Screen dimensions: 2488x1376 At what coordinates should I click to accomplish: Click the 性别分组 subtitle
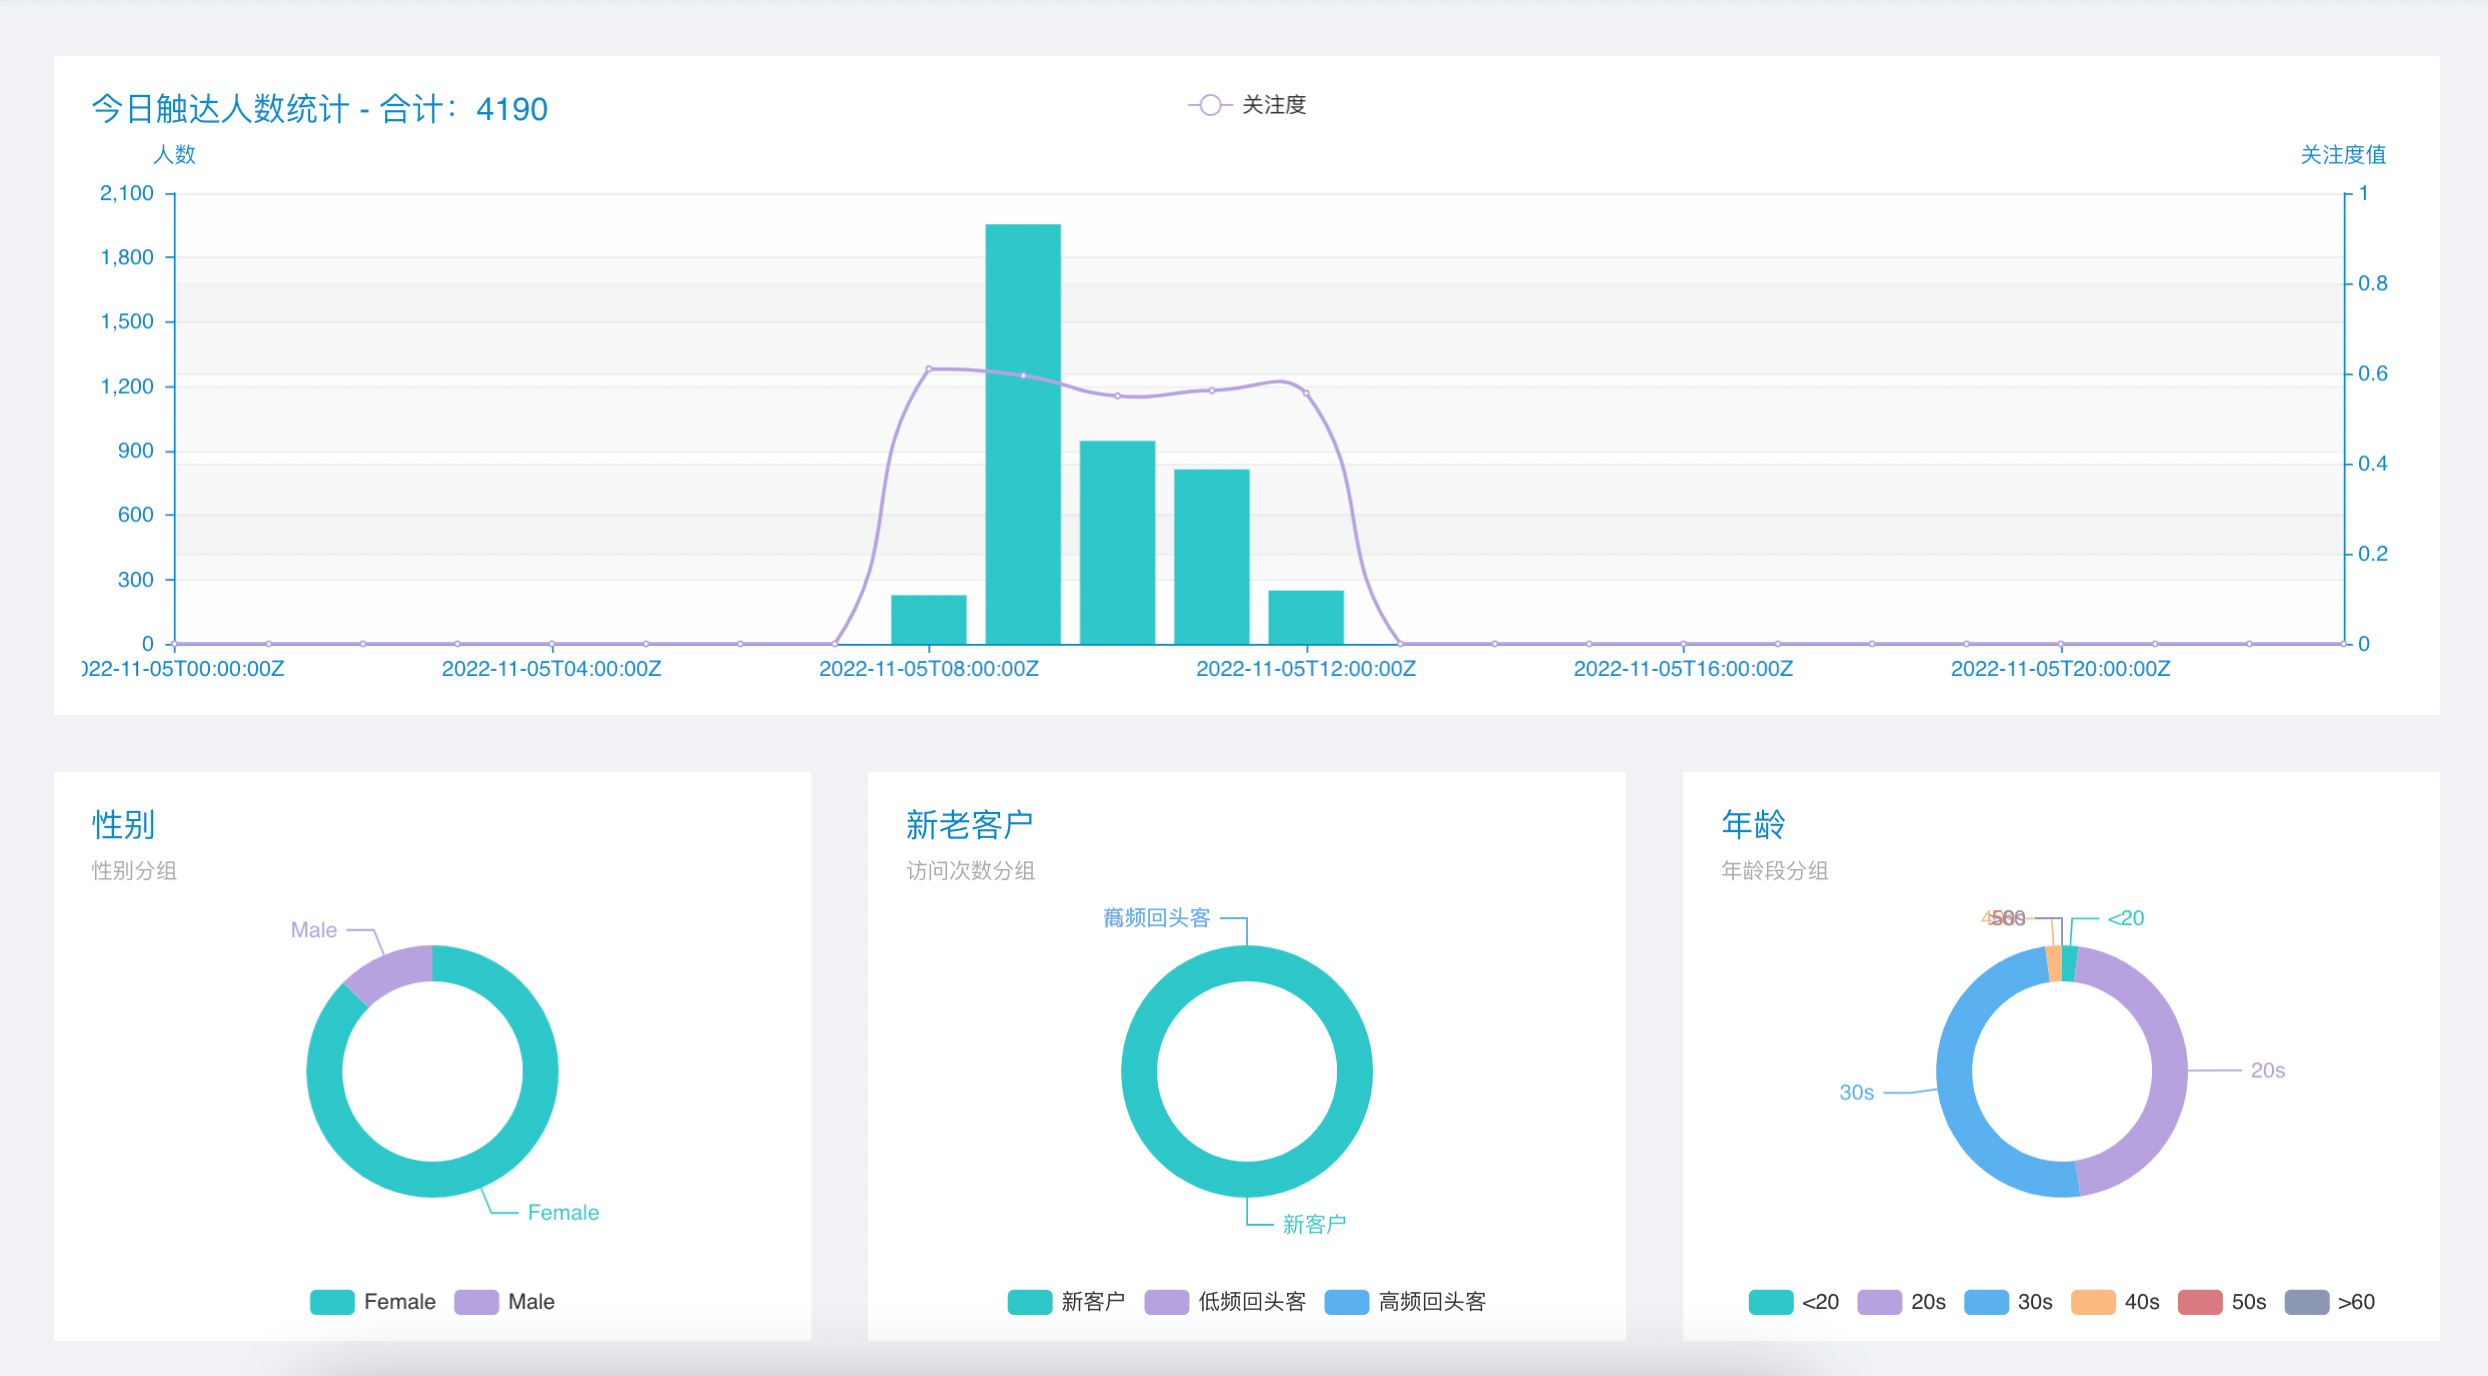click(134, 871)
